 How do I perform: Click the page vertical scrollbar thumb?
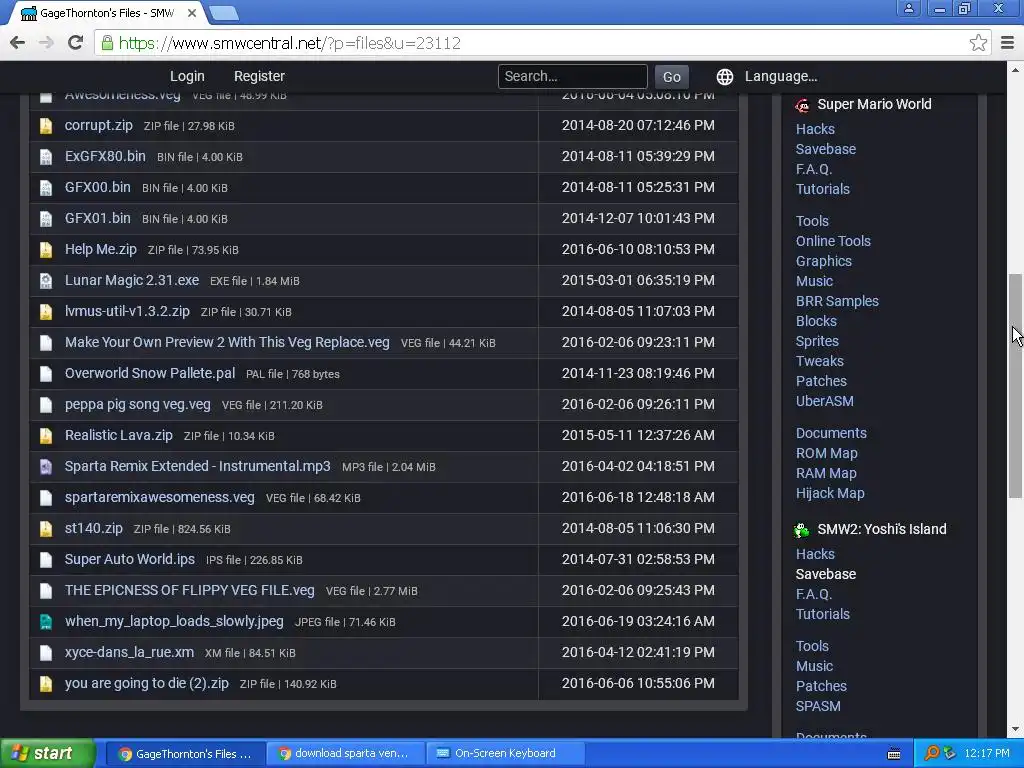coord(1015,385)
